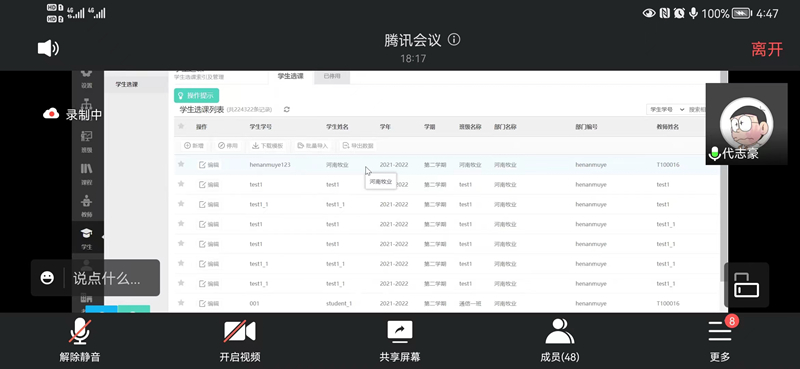The width and height of the screenshot is (800, 369).
Task: Tap the speaker audio icon
Action: coord(48,48)
